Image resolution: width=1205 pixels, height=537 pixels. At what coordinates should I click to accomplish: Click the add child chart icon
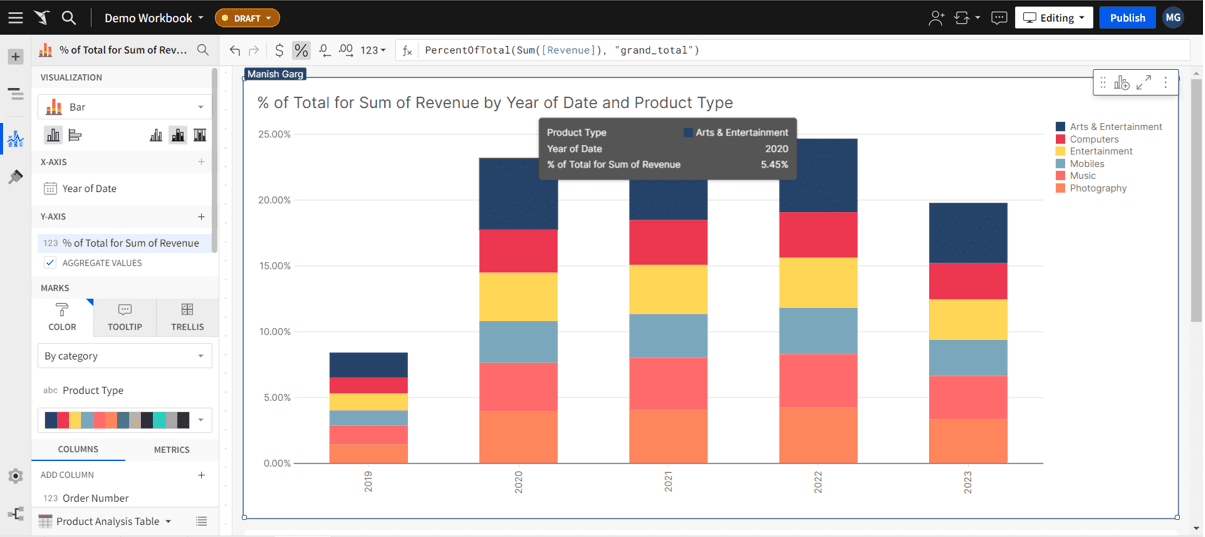coord(1122,83)
